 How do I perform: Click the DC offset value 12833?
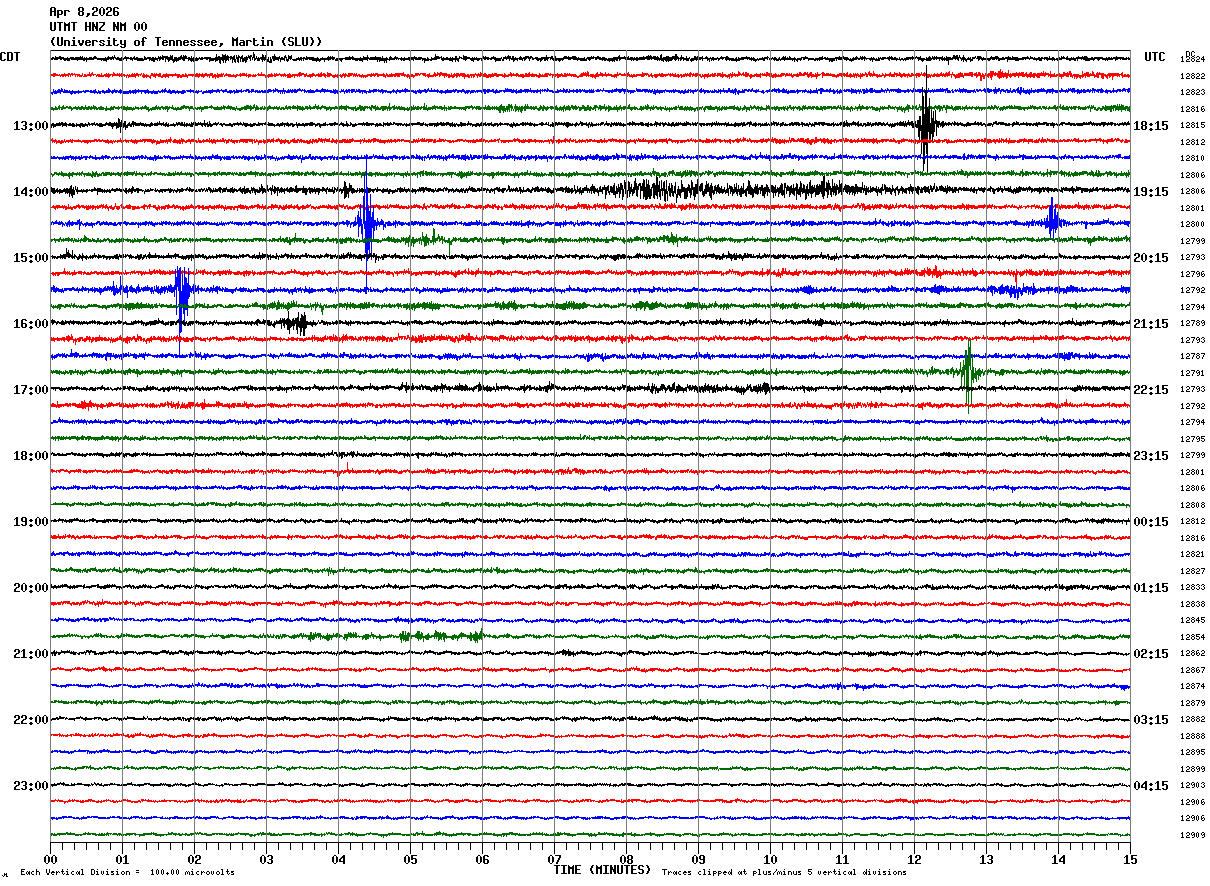1192,587
